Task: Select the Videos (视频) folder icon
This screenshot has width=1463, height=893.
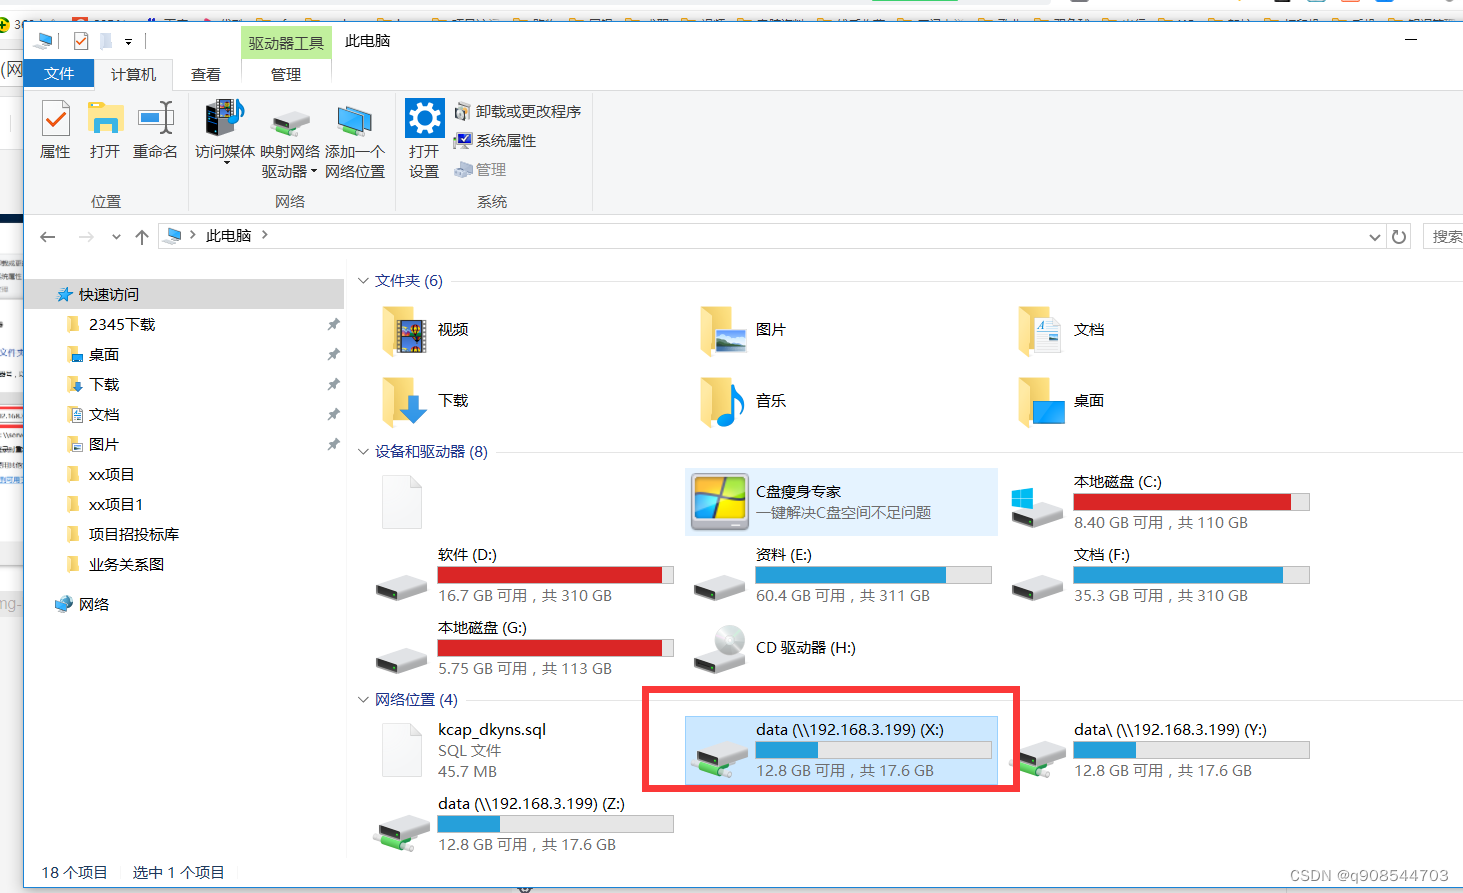Action: 404,331
